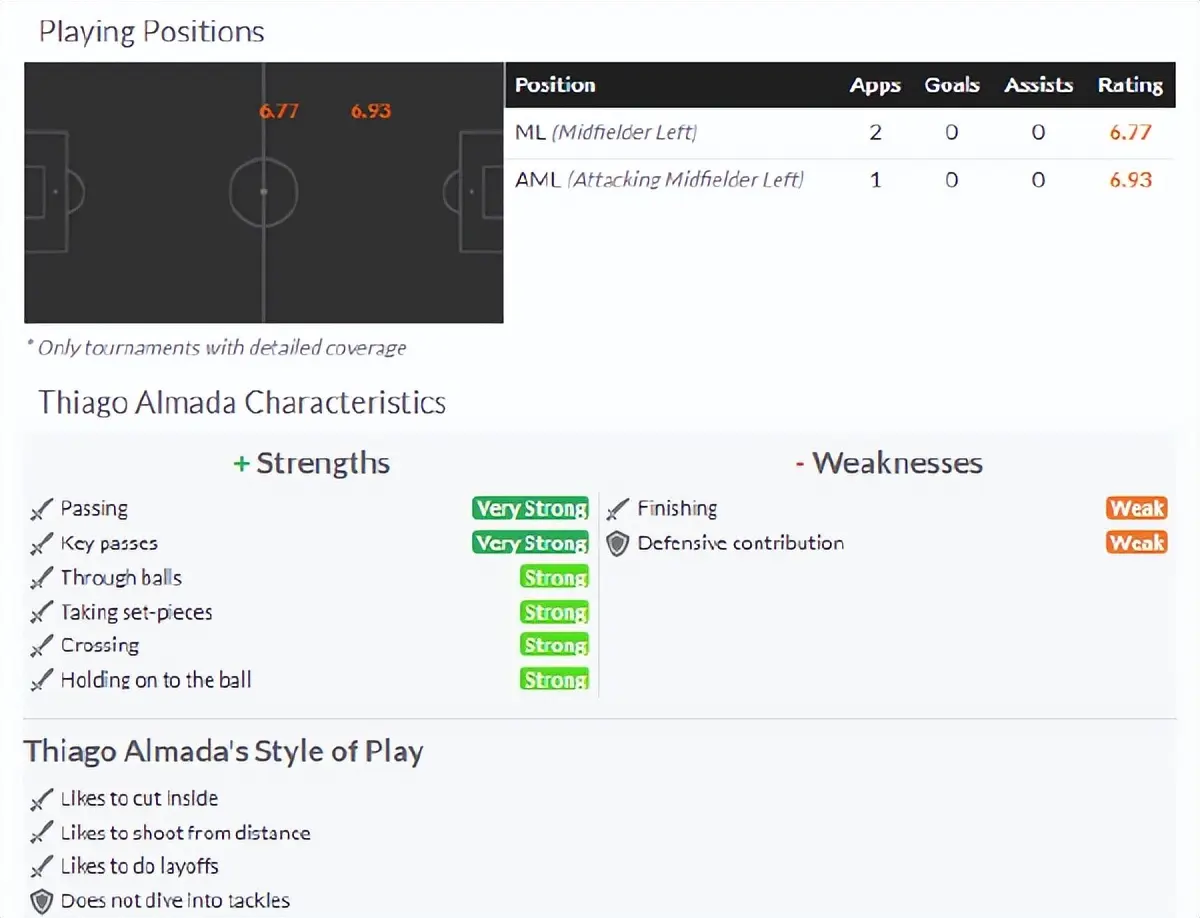1200x918 pixels.
Task: Click the sword icon next to Key passes
Action: [x=40, y=545]
